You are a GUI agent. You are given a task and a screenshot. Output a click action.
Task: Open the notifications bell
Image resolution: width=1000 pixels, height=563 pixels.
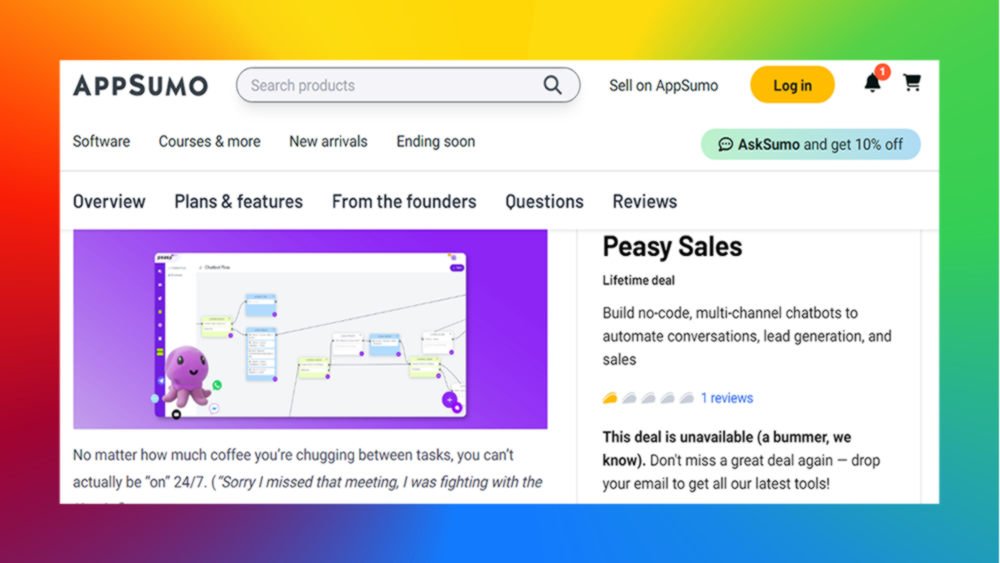[872, 83]
